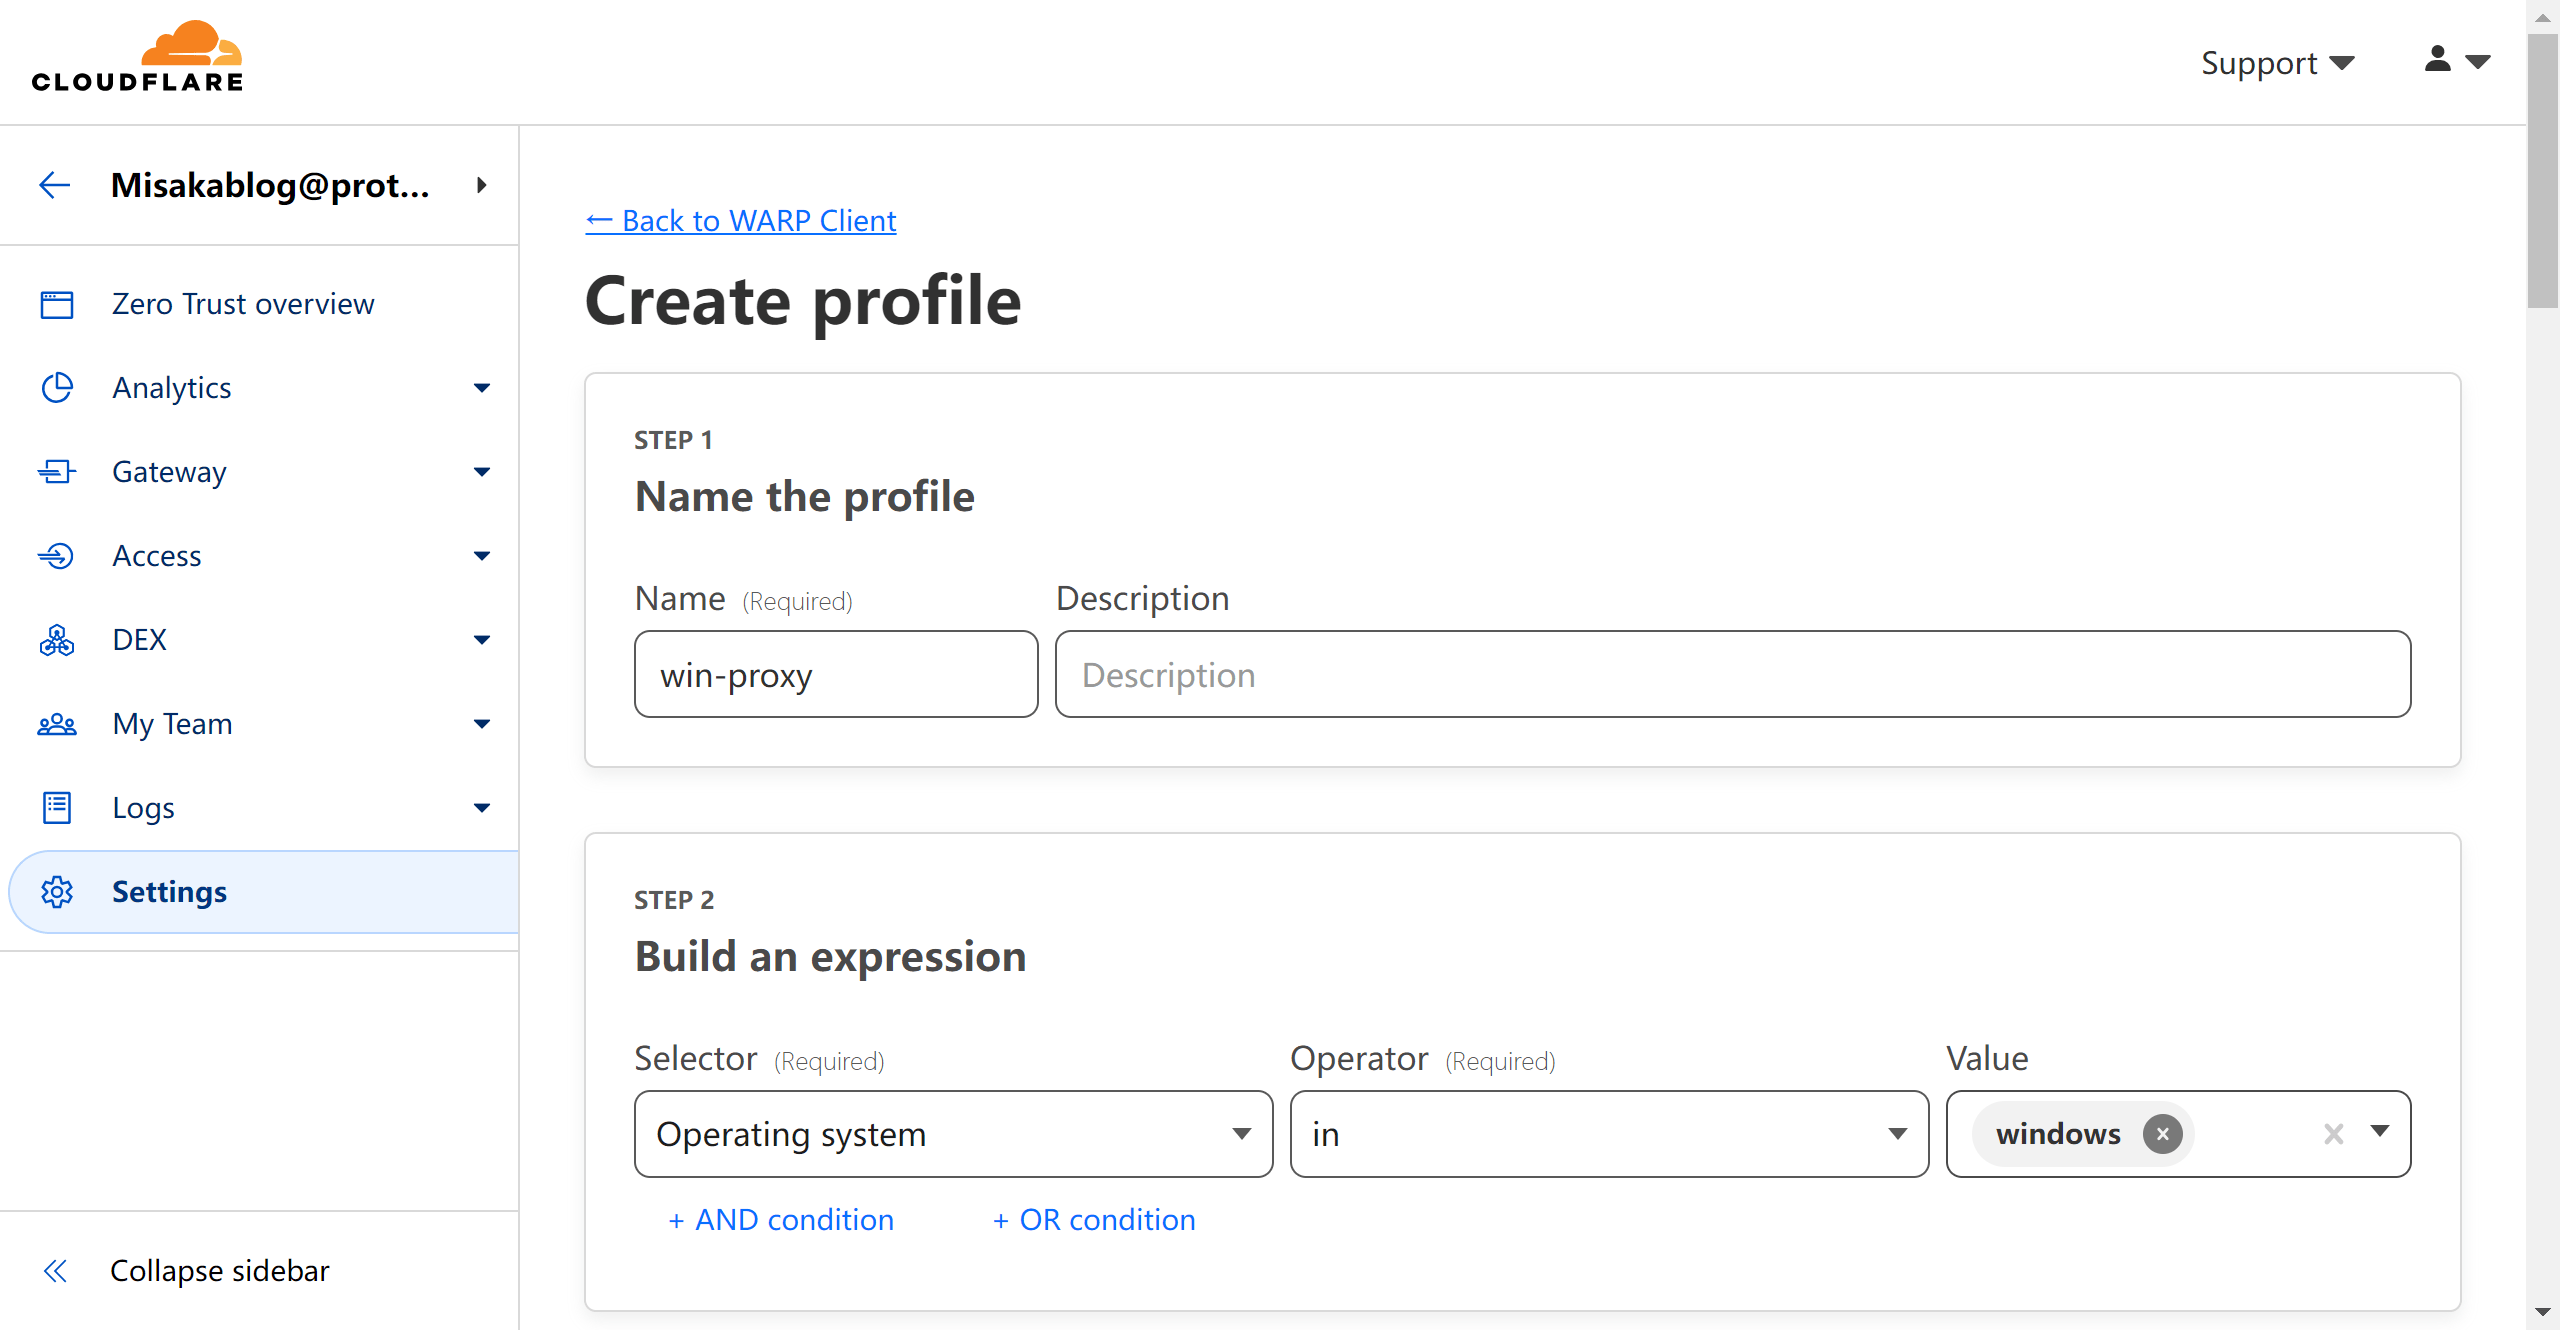Click the DEX sidebar icon
The height and width of the screenshot is (1330, 2560).
click(57, 640)
